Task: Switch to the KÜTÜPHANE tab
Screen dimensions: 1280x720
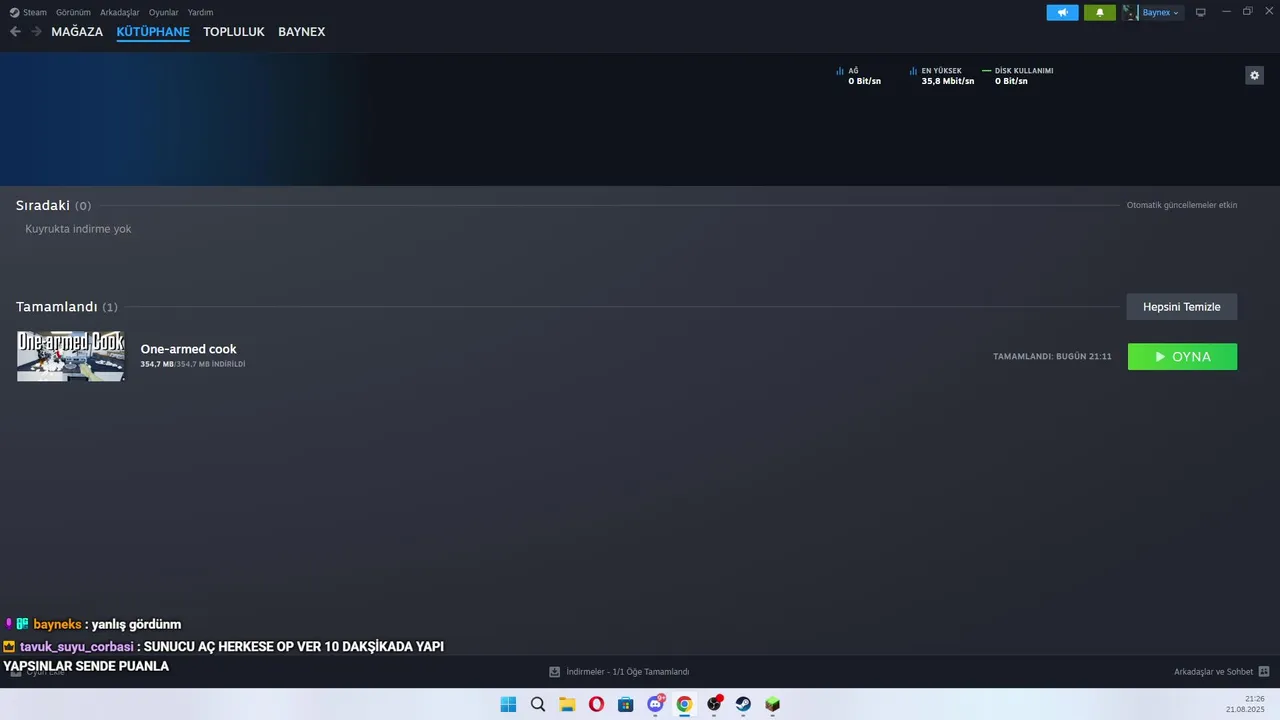Action: [x=153, y=32]
